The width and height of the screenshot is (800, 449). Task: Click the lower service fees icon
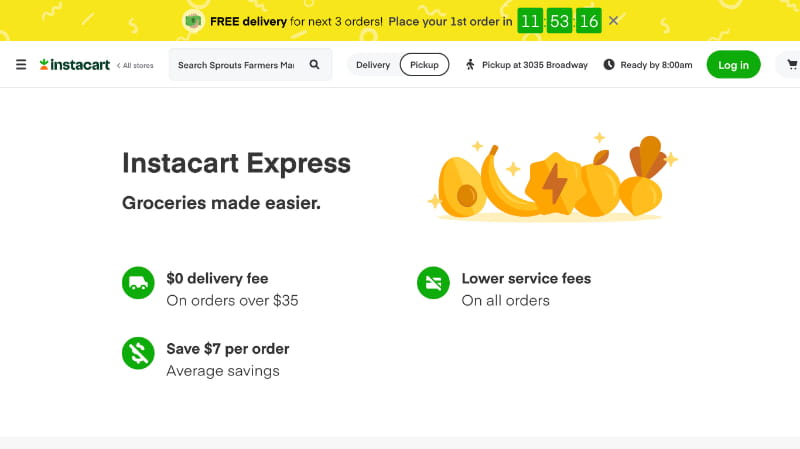[x=433, y=283]
